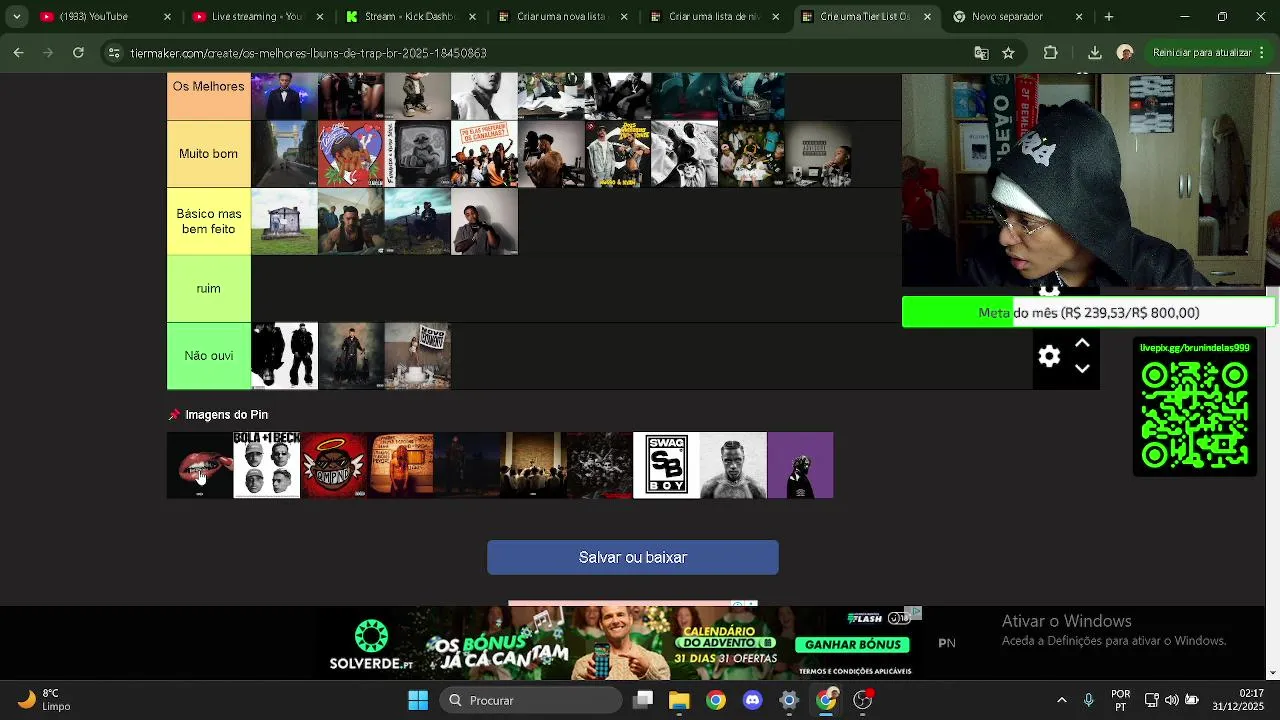Pick the BOLA +1 BECK album cover
The height and width of the screenshot is (720, 1280).
266,465
